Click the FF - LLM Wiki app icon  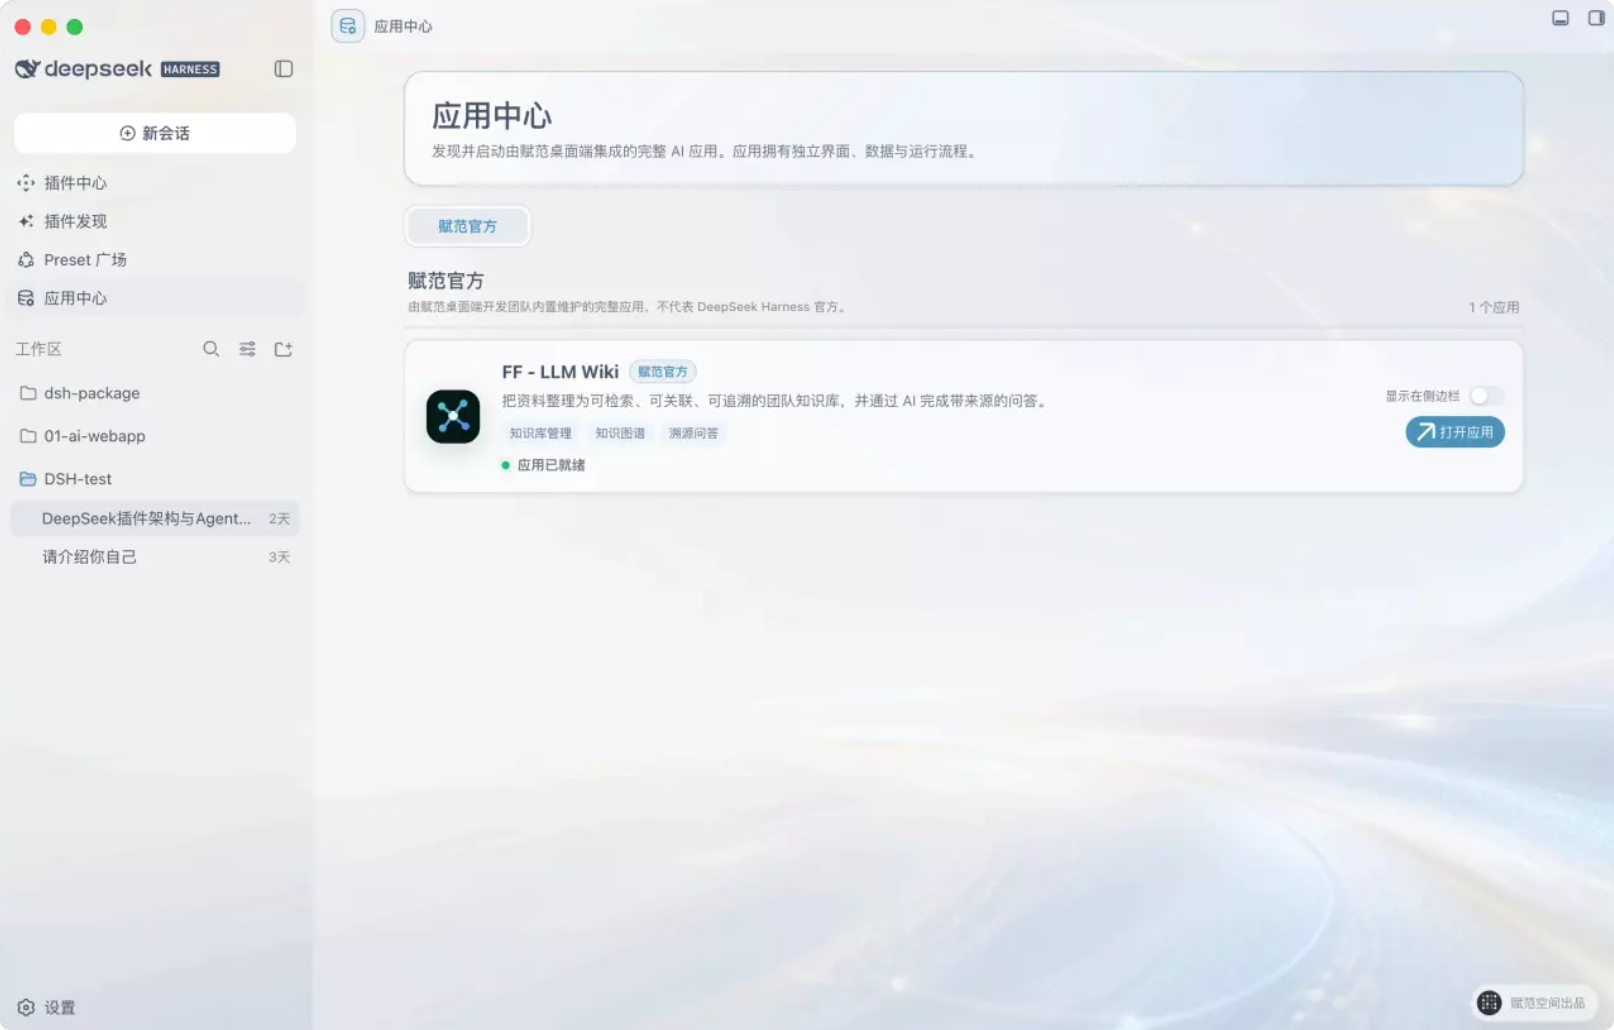(453, 416)
